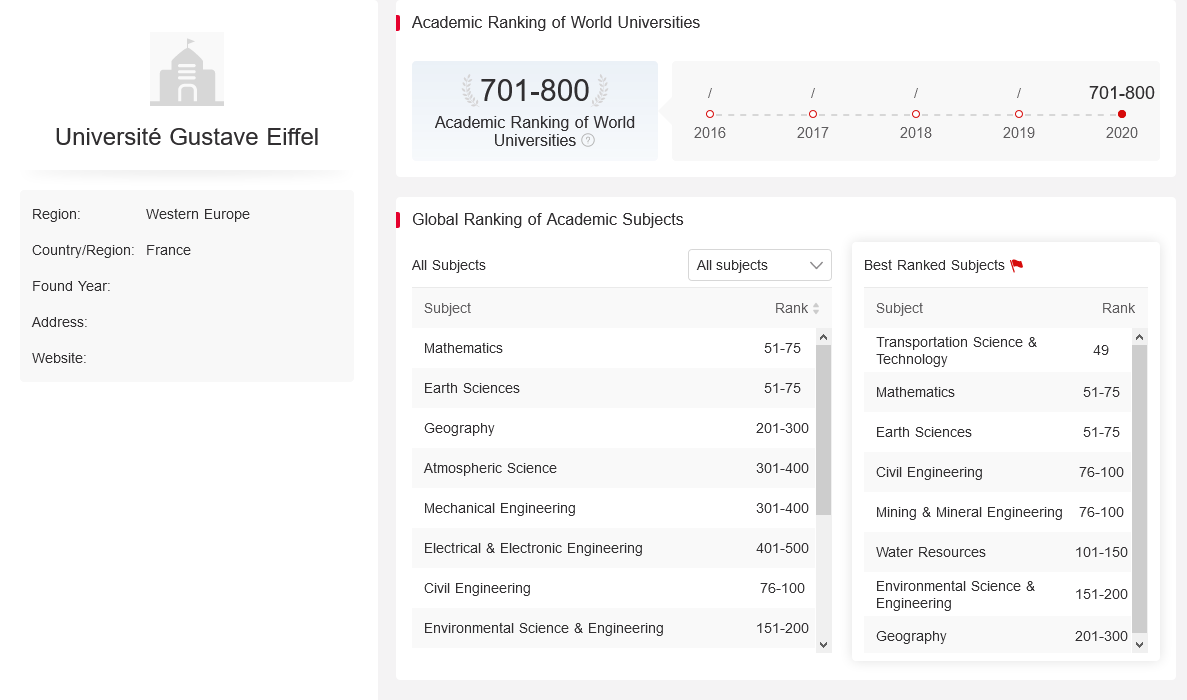Open the All subjects dropdown
Screen dimensions: 1187x700
click(x=759, y=265)
